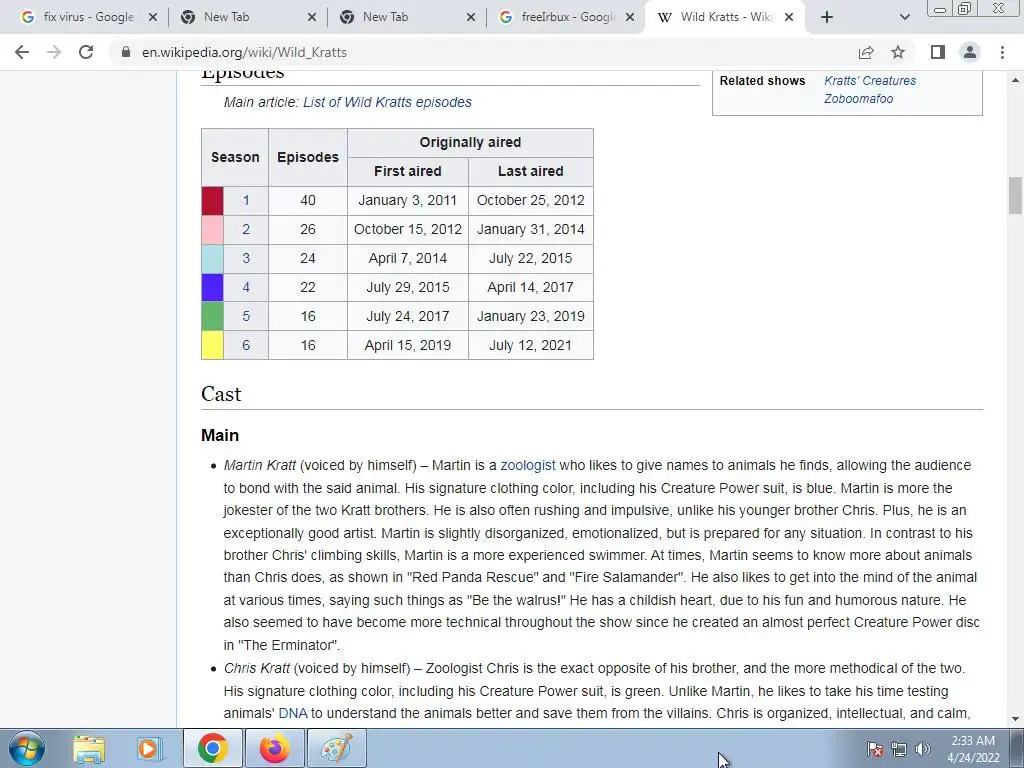Click 'January 3, 2011' first aired cell

point(408,200)
